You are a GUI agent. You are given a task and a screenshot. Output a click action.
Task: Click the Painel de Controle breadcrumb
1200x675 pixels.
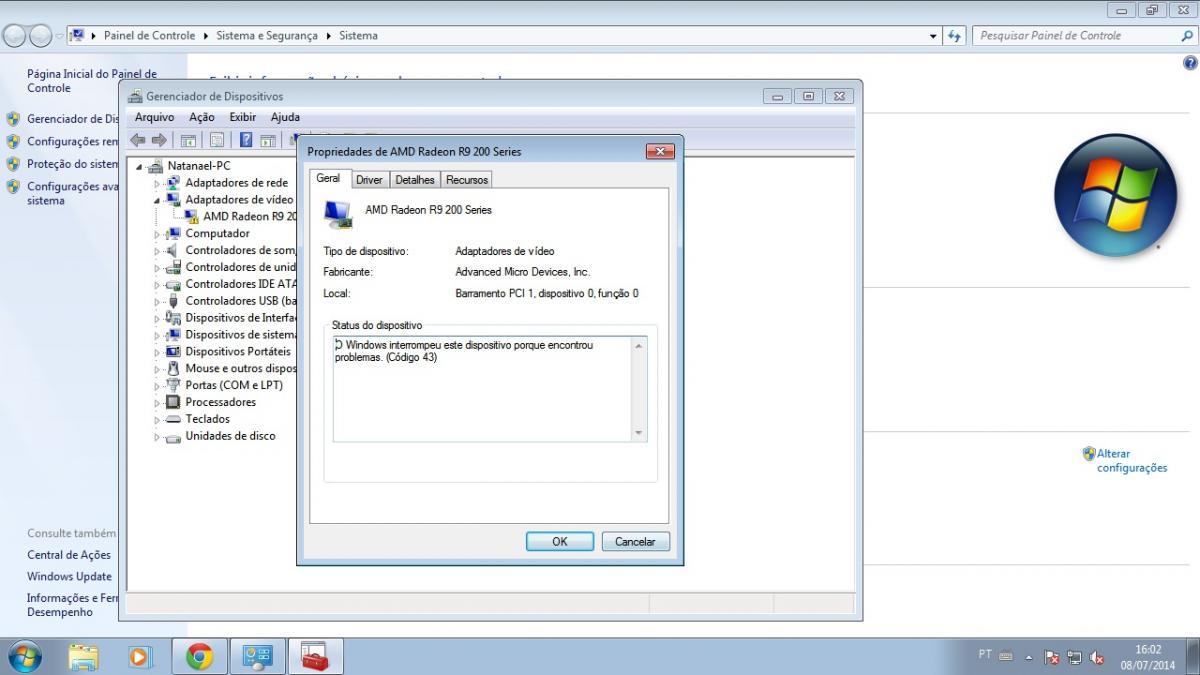tap(150, 36)
